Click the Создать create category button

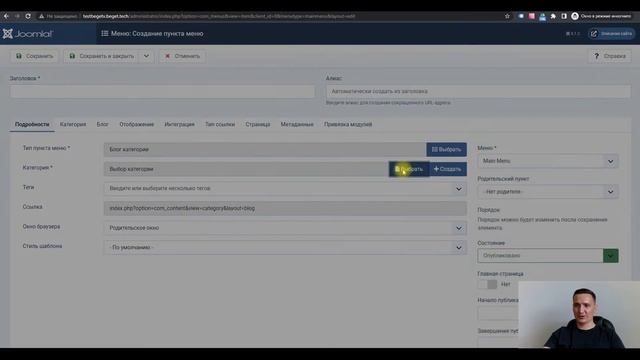(448, 169)
